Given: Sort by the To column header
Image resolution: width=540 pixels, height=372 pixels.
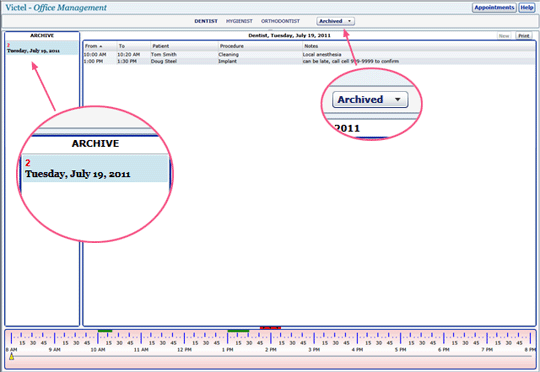Looking at the screenshot, I should (x=133, y=46).
